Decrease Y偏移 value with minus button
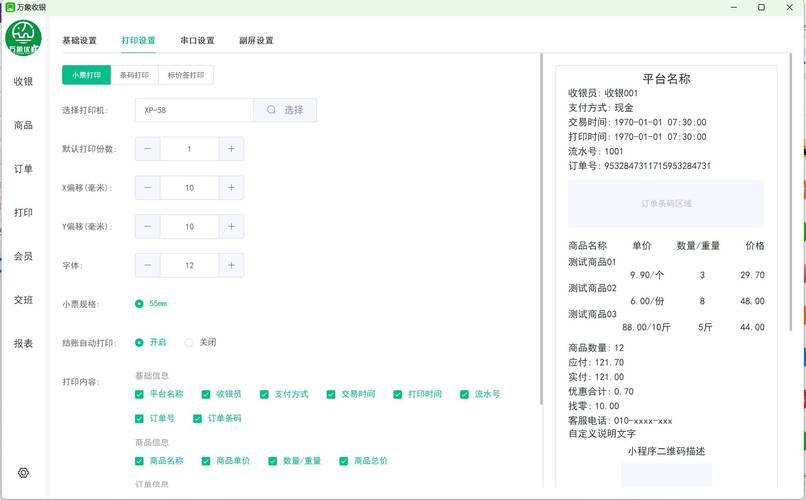The image size is (806, 500). click(148, 227)
